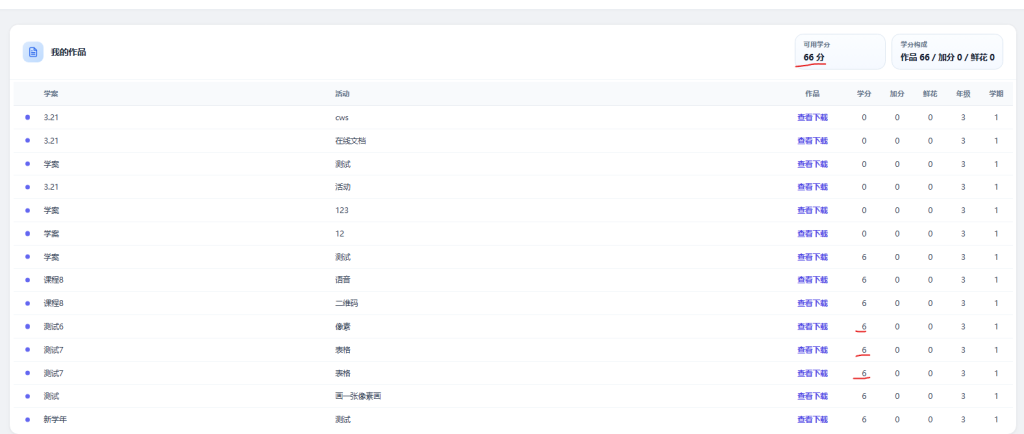Click the document icon beside 我的作品
Screen dimensions: 1024x434
(x=33, y=52)
